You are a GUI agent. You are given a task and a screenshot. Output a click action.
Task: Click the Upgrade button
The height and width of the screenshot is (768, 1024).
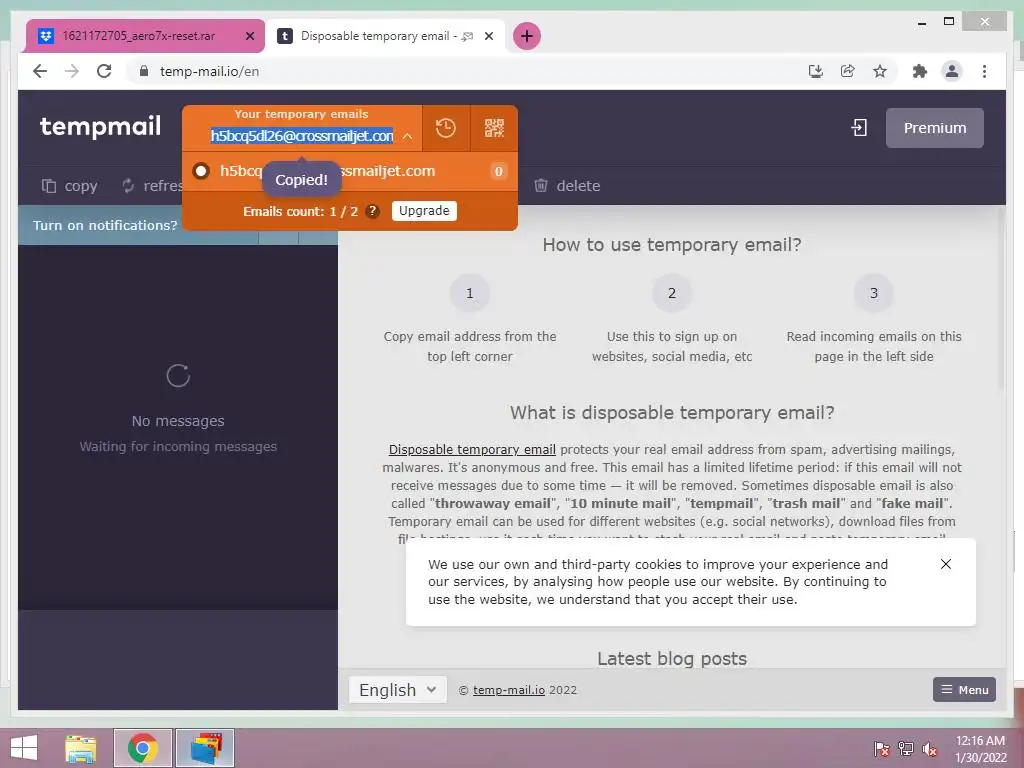pyautogui.click(x=424, y=211)
